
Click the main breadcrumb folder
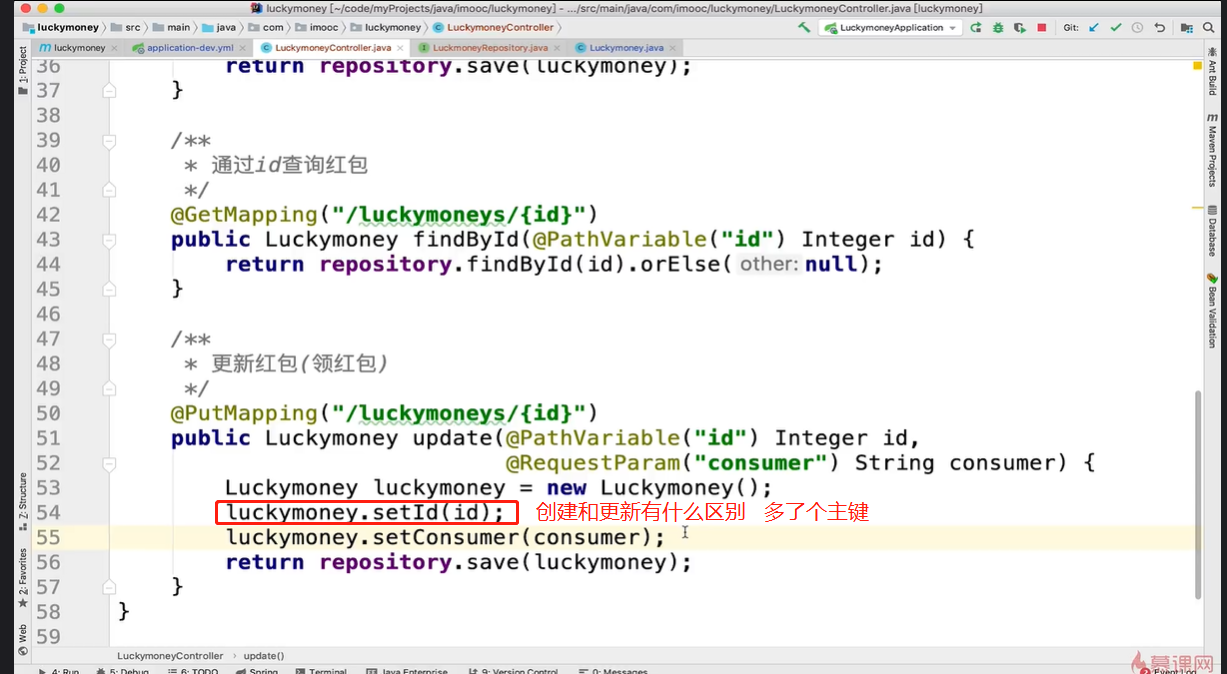(x=171, y=27)
